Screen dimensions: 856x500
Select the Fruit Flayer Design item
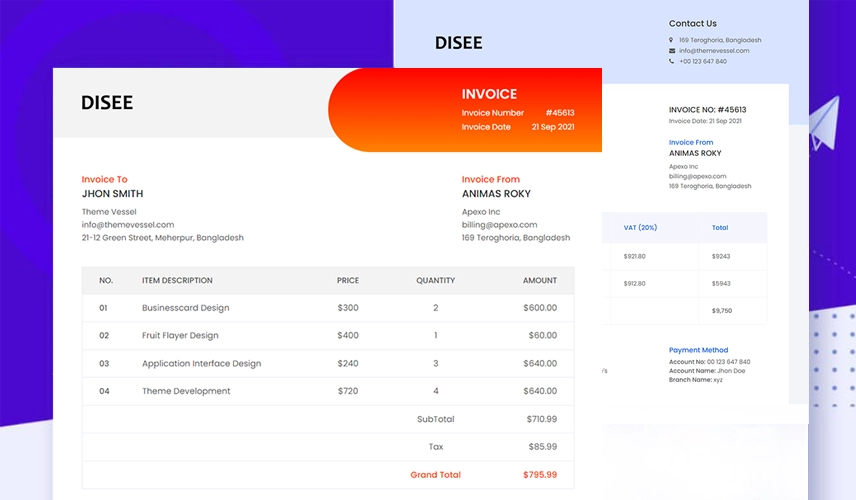coord(180,336)
